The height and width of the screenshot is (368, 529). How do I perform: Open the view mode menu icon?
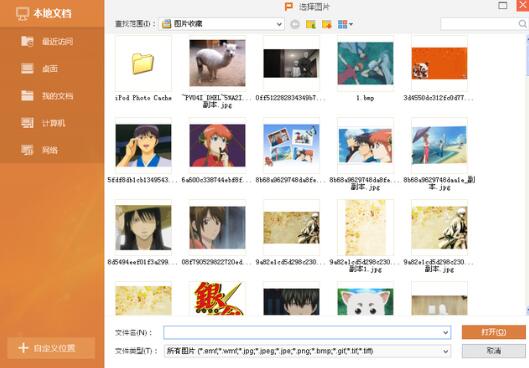pyautogui.click(x=345, y=24)
